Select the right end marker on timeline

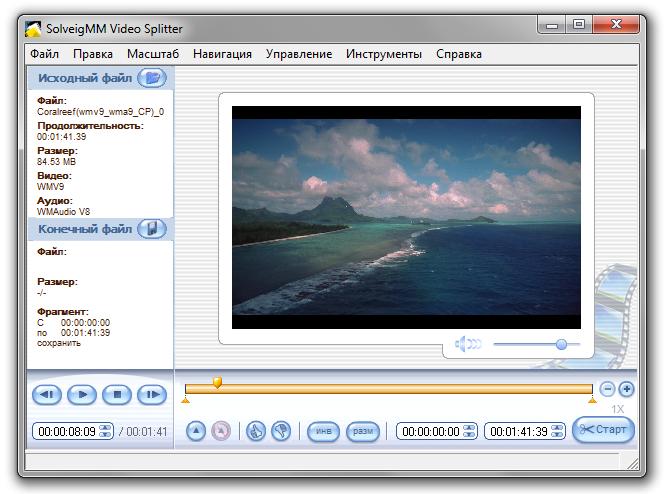(x=592, y=399)
